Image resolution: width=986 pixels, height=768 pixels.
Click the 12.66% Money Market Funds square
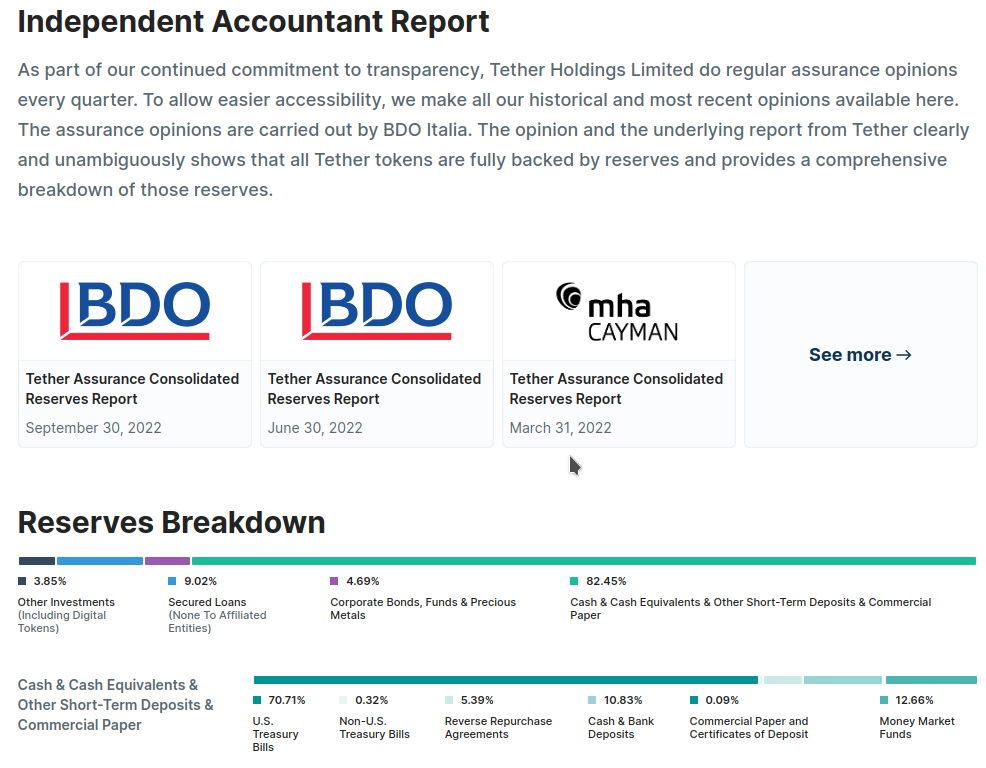(x=884, y=700)
